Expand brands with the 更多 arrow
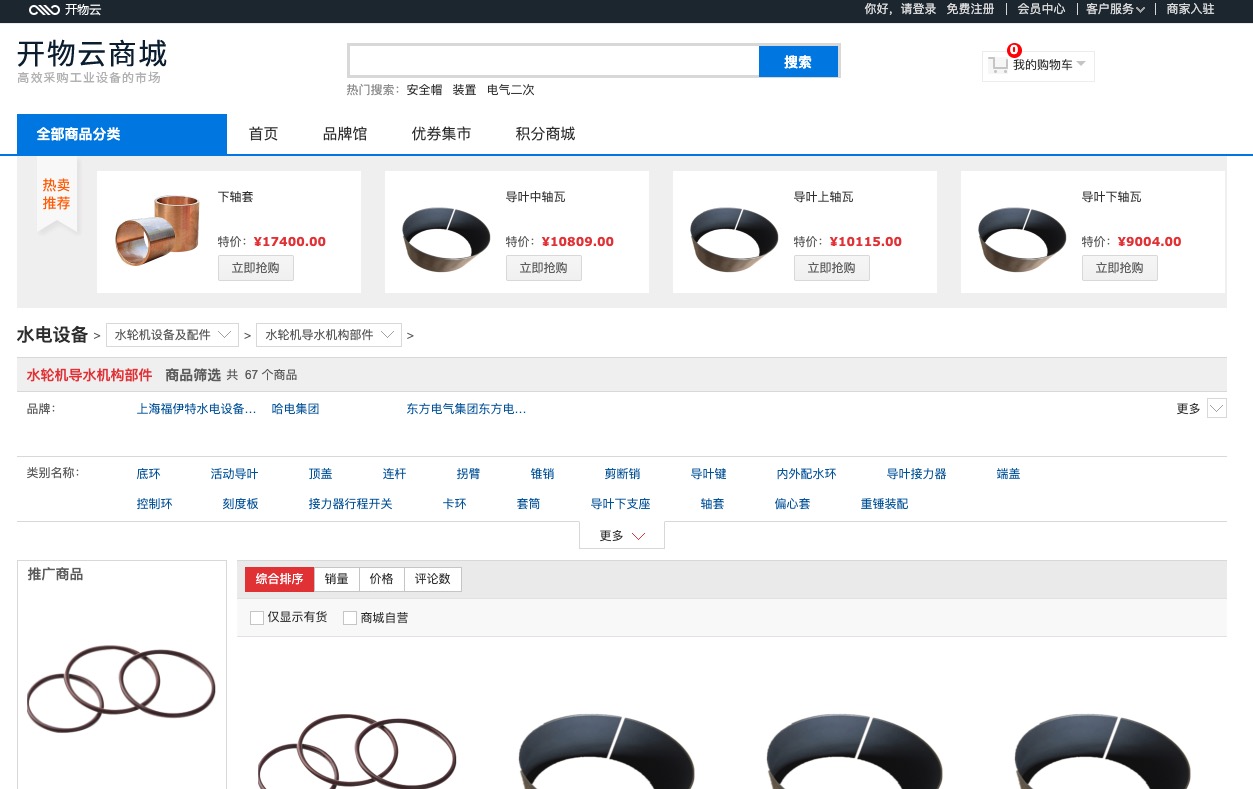 (x=1217, y=408)
